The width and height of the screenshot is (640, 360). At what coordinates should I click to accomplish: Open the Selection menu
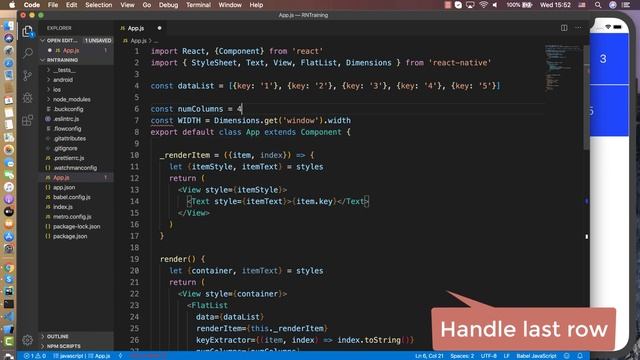pos(98,5)
